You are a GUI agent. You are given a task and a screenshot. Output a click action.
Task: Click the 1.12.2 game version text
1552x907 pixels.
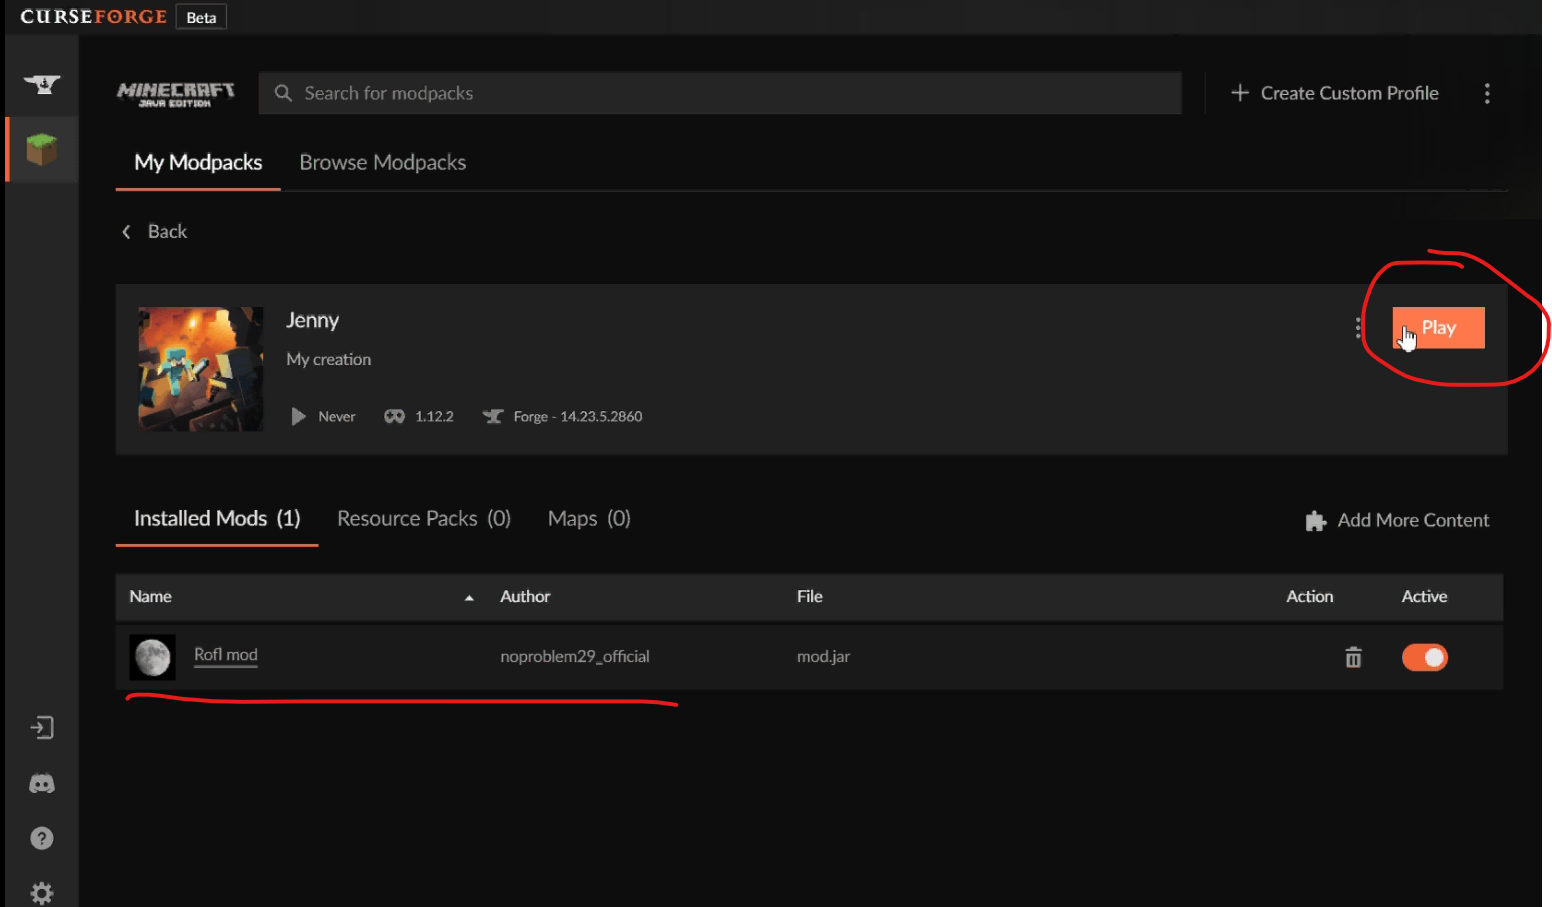coord(434,416)
